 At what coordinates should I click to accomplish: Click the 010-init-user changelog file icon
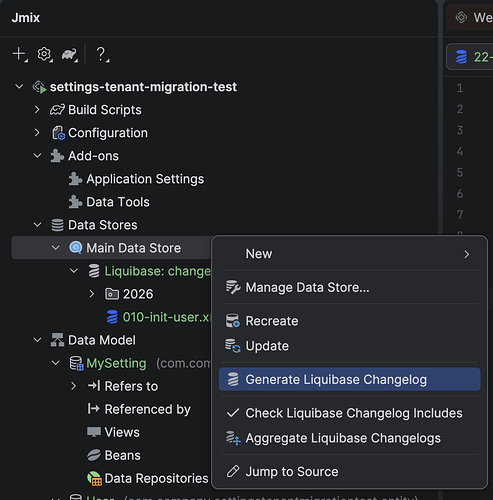[x=112, y=317]
